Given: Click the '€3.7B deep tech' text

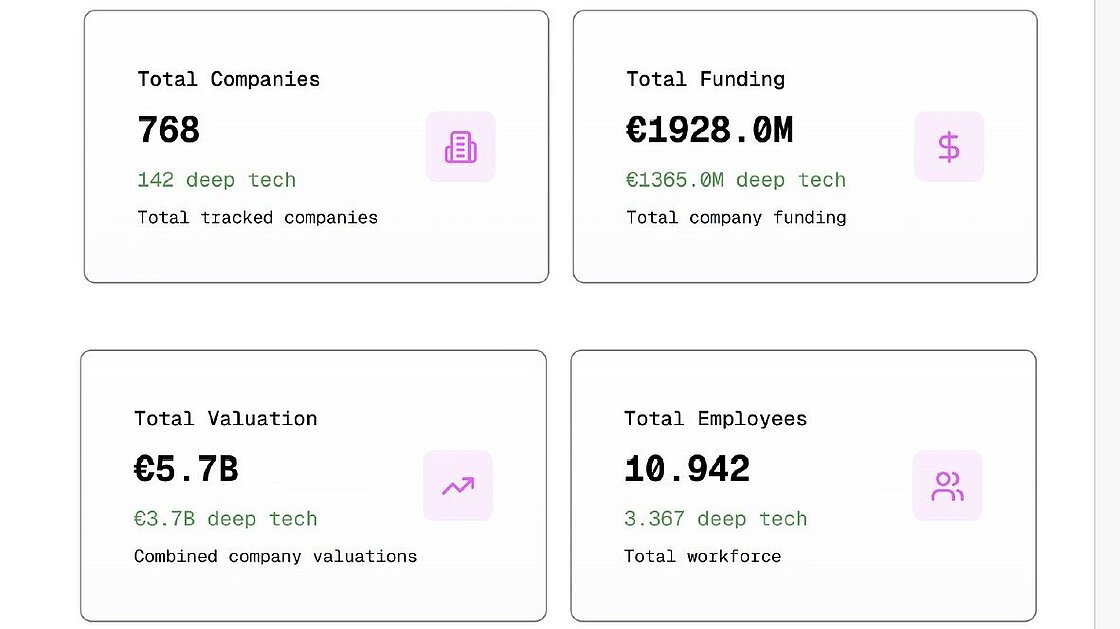Looking at the screenshot, I should [x=225, y=519].
